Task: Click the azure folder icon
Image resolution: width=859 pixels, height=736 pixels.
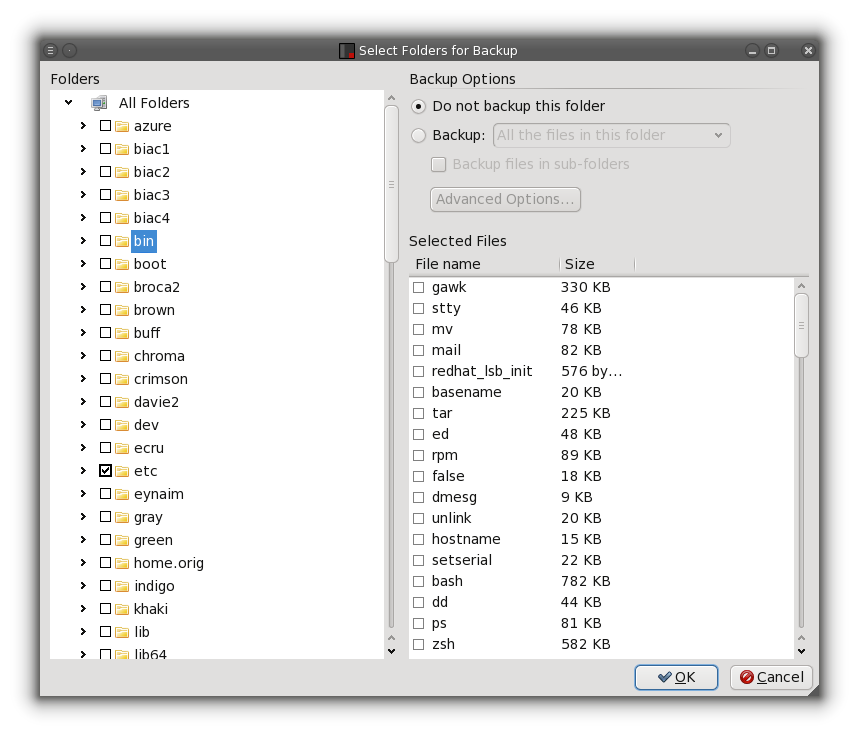Action: tap(123, 126)
